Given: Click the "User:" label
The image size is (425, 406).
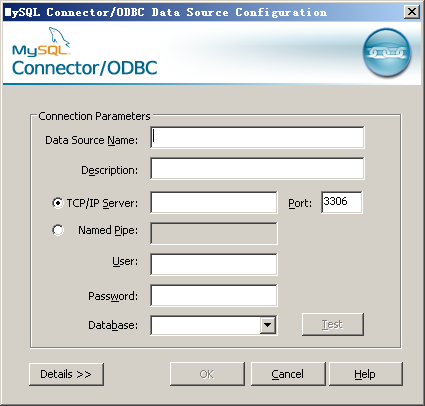Looking at the screenshot, I should tap(125, 261).
